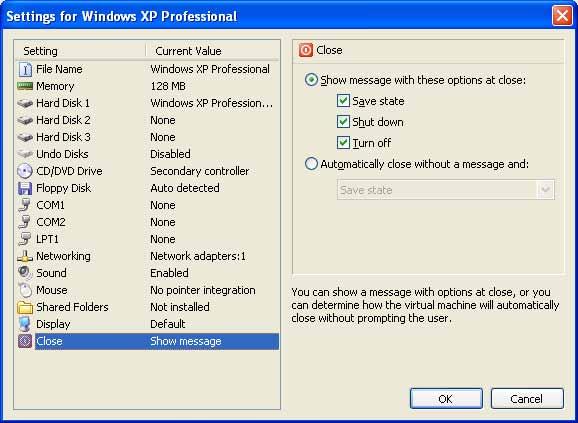Select the Display row label

pyautogui.click(x=53, y=324)
